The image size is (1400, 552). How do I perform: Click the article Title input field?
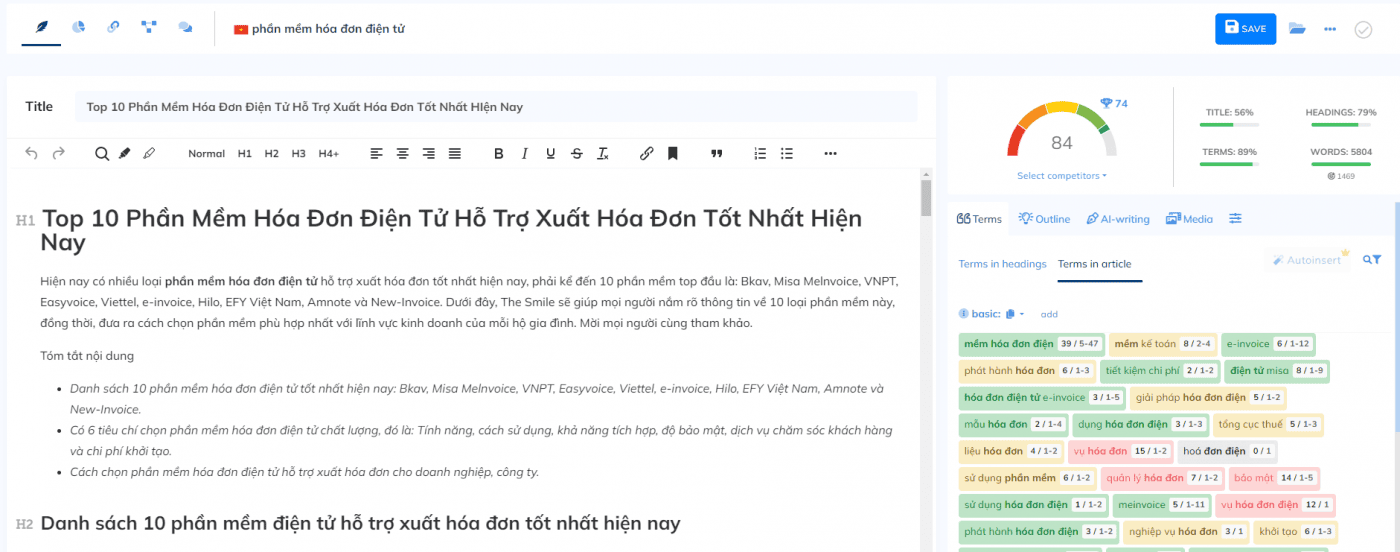(496, 107)
